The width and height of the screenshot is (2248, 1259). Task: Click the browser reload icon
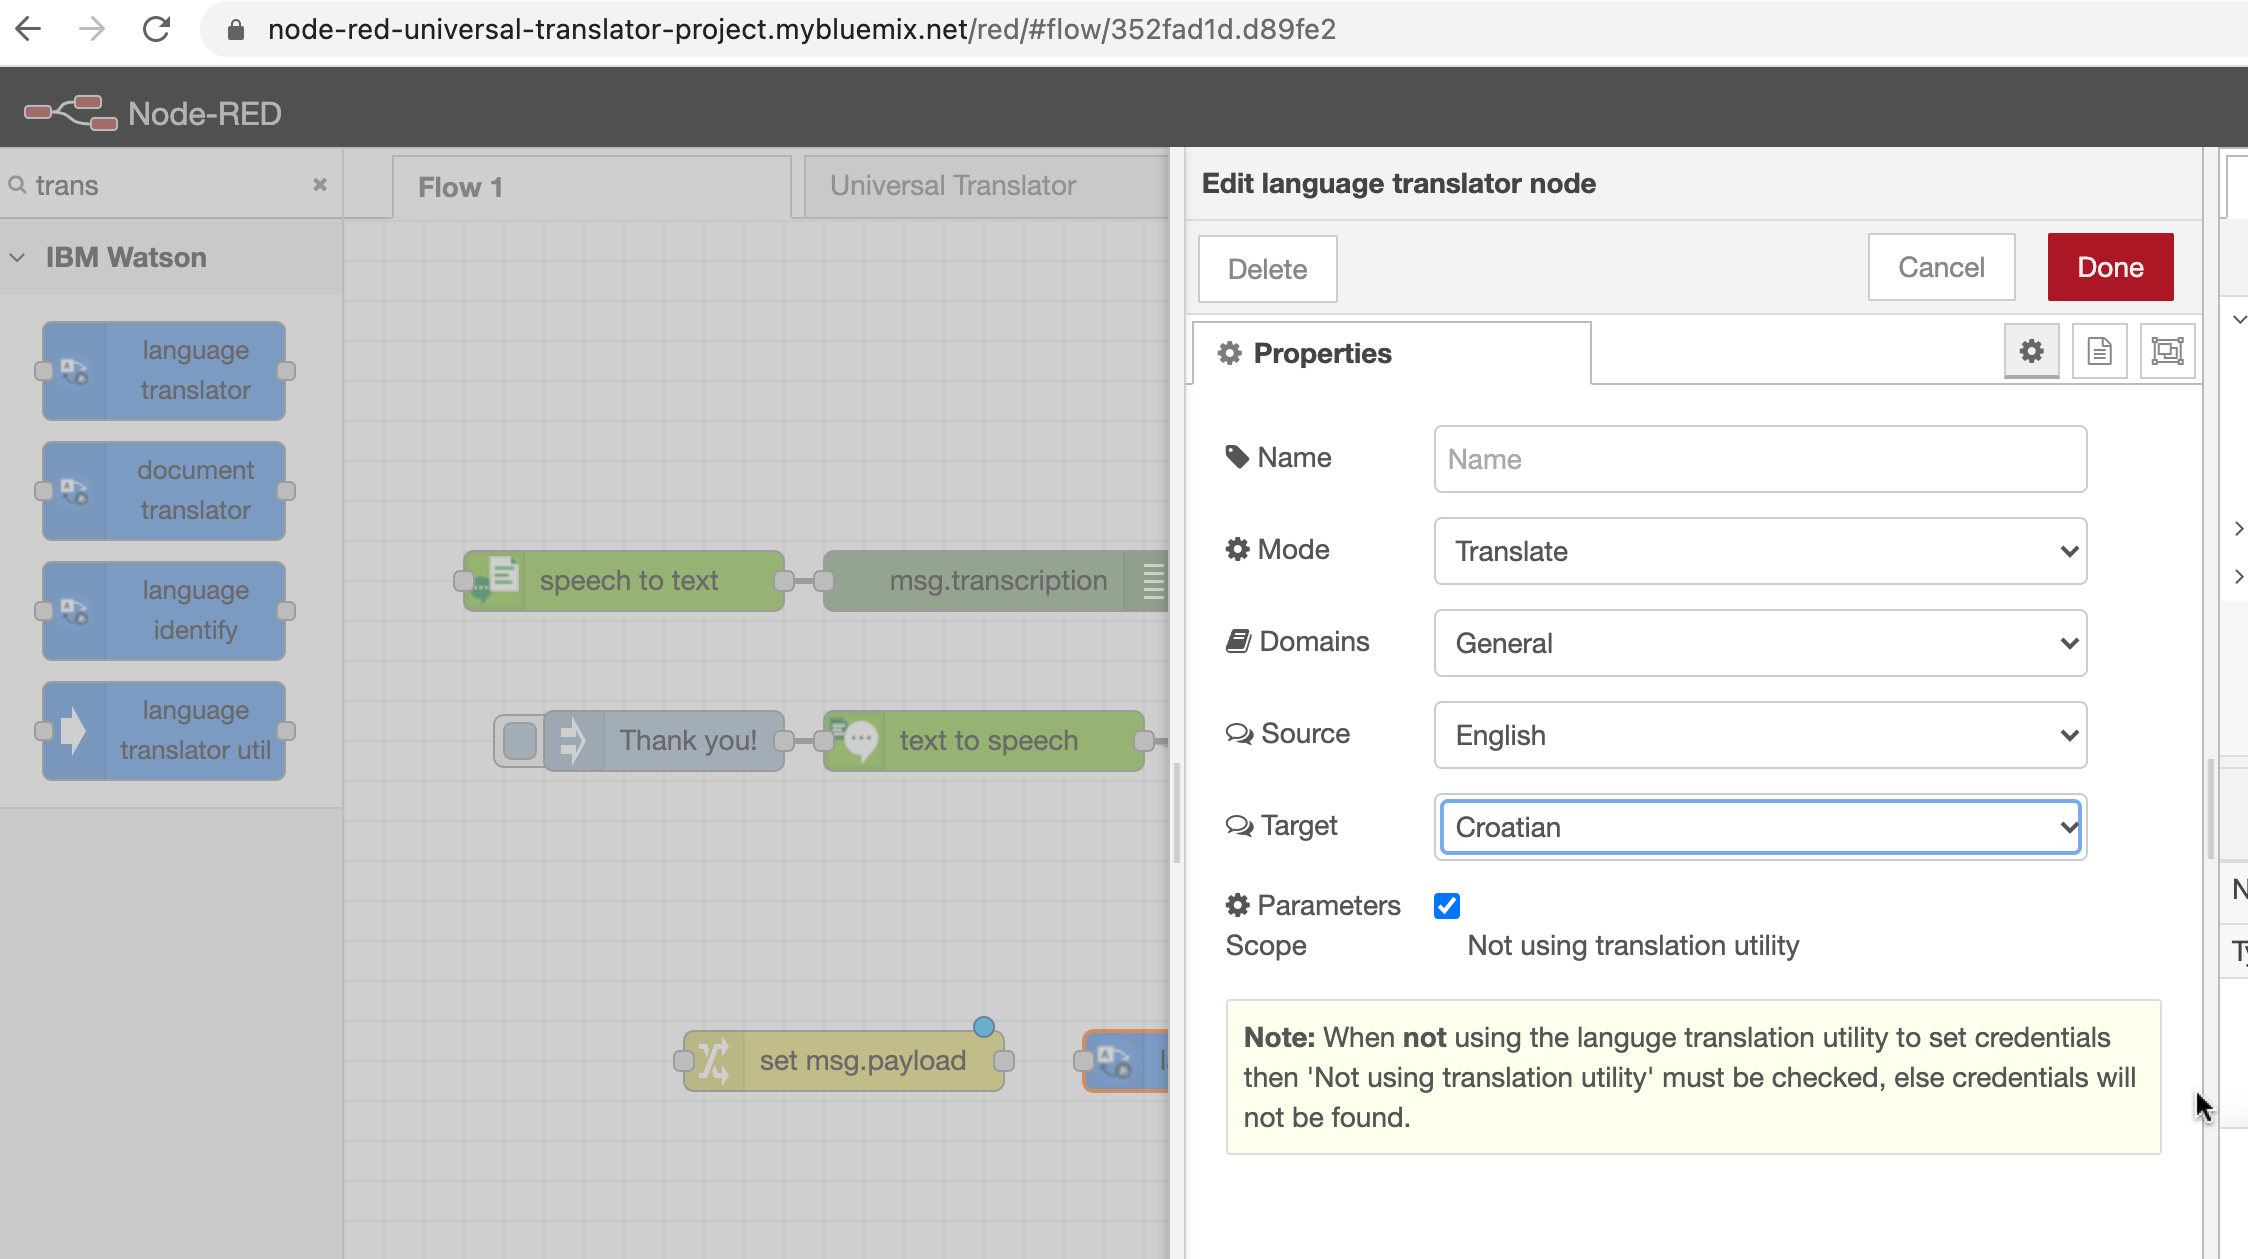tap(157, 29)
